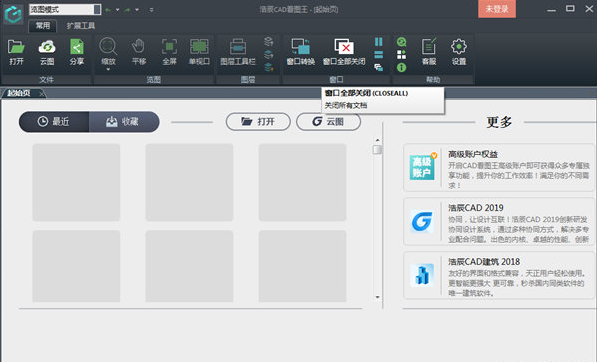Screen dimensions: 597x362
Task: Select the 扩展工具 ribbon tab
Action: coord(81,26)
